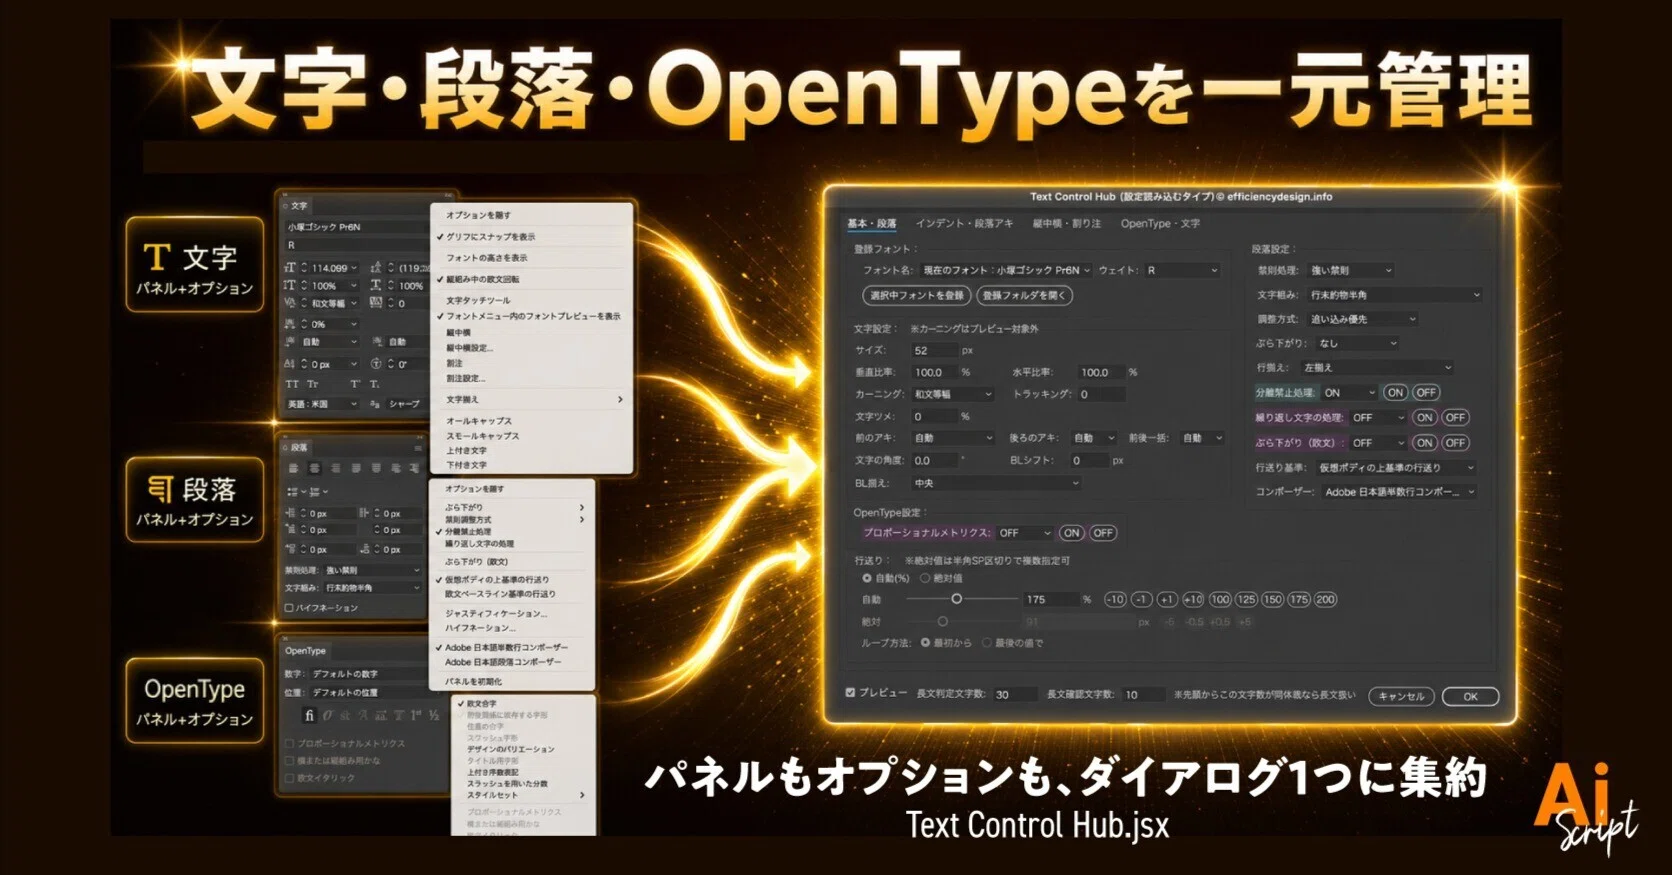This screenshot has height=875, width=1672.
Task: Click the Subscript icon in Character panel
Action: coord(375,384)
